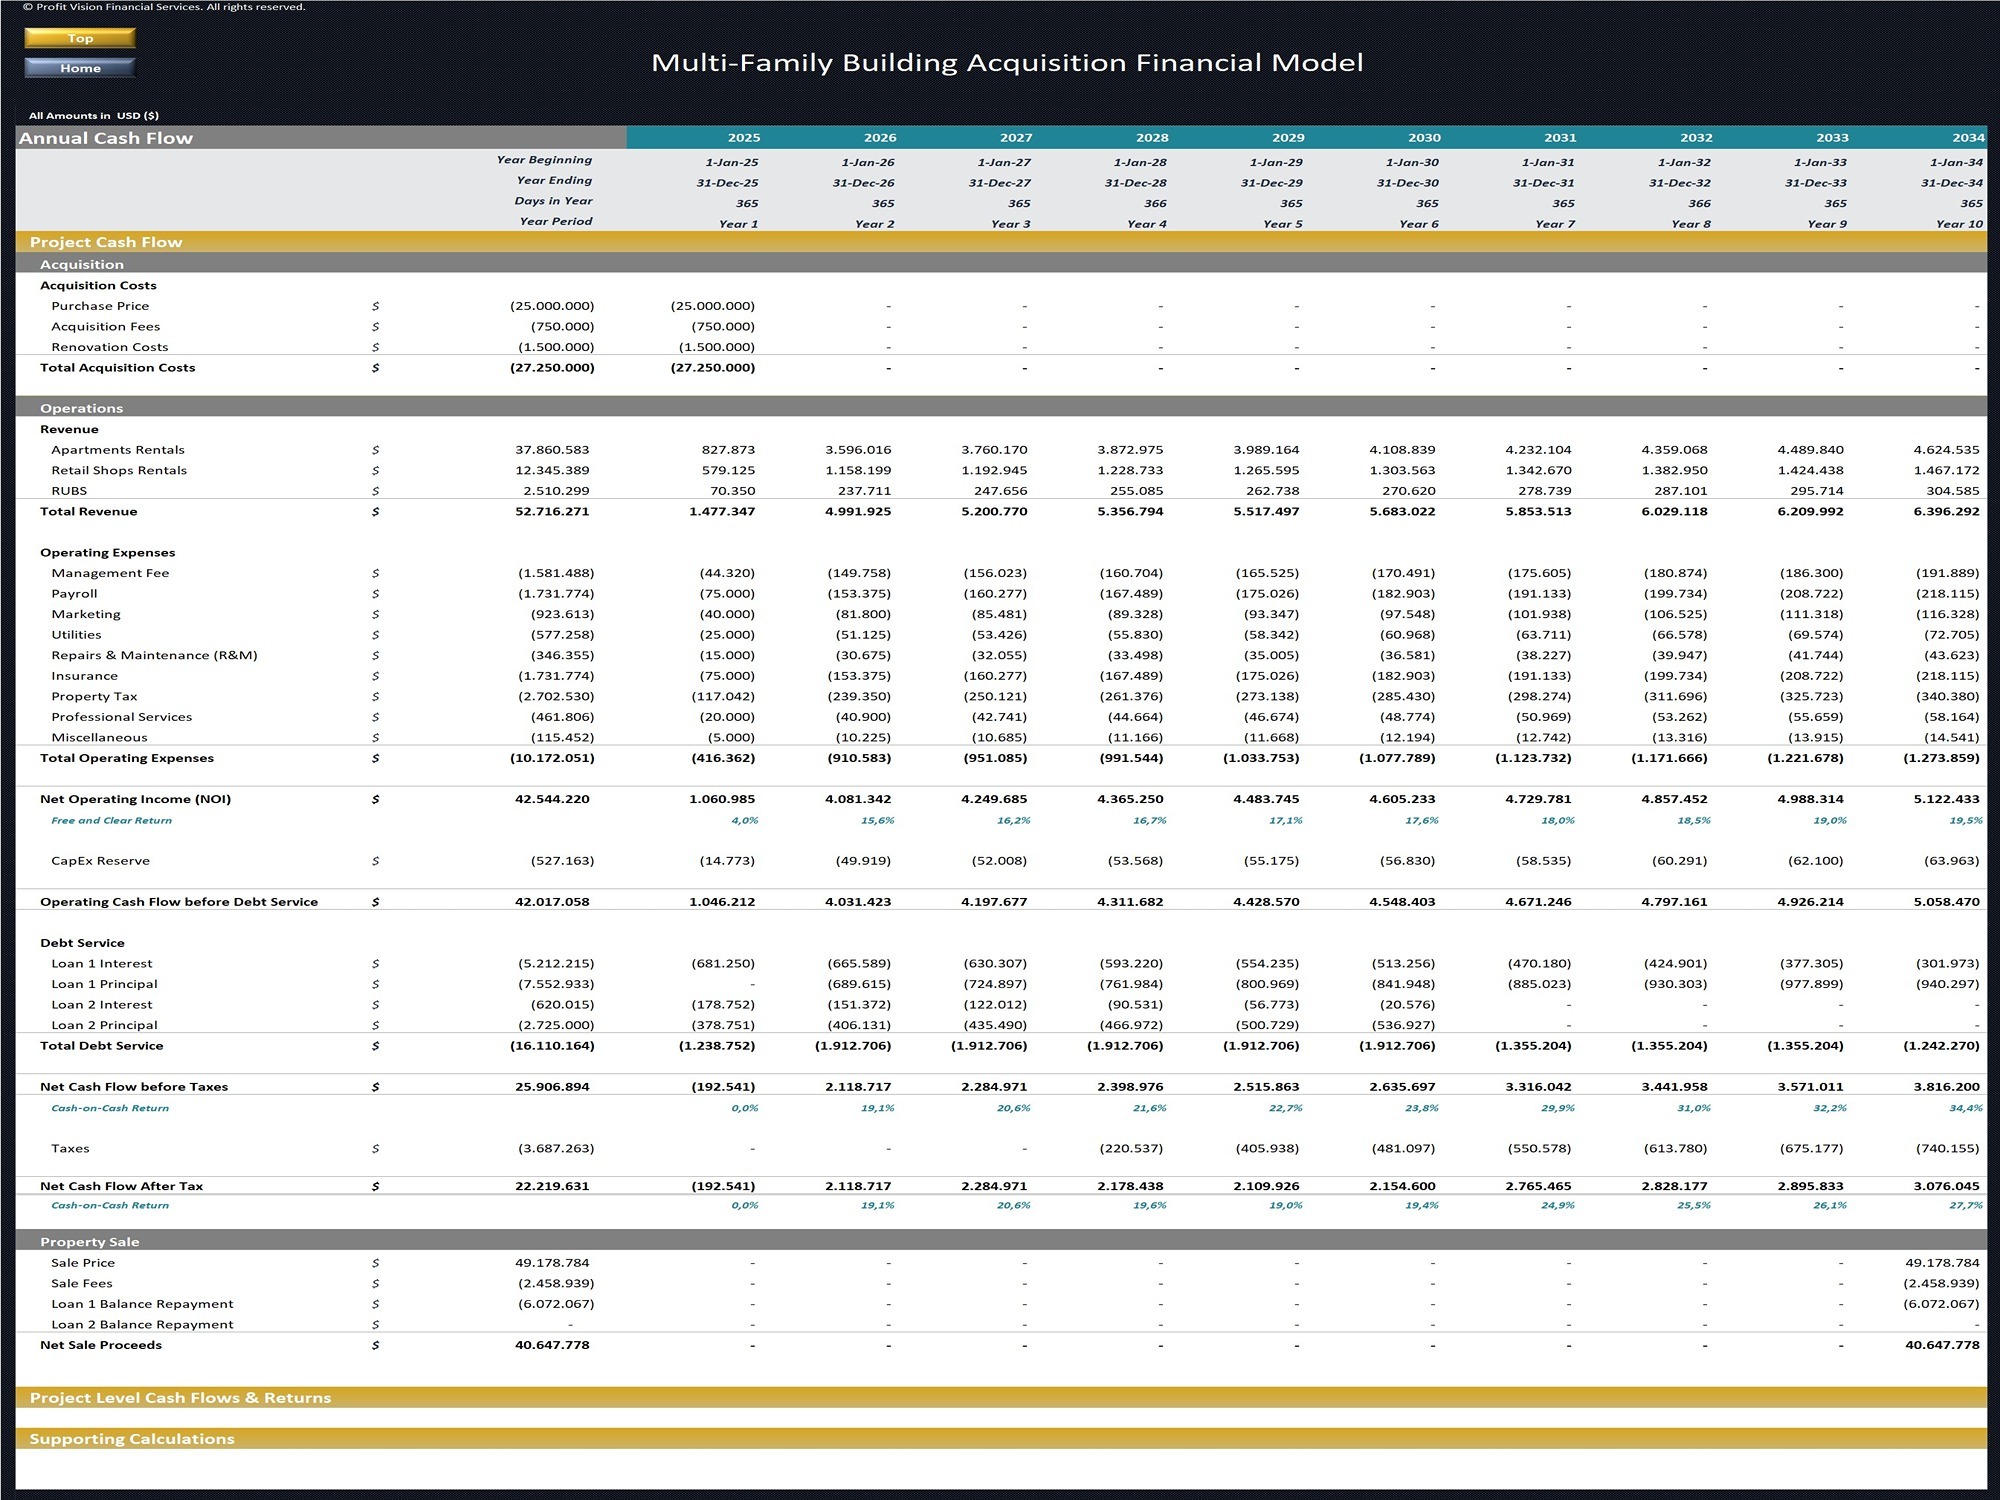Screen dimensions: 2000x1500
Task: Click the Sale Price row label
Action: pyautogui.click(x=83, y=1263)
